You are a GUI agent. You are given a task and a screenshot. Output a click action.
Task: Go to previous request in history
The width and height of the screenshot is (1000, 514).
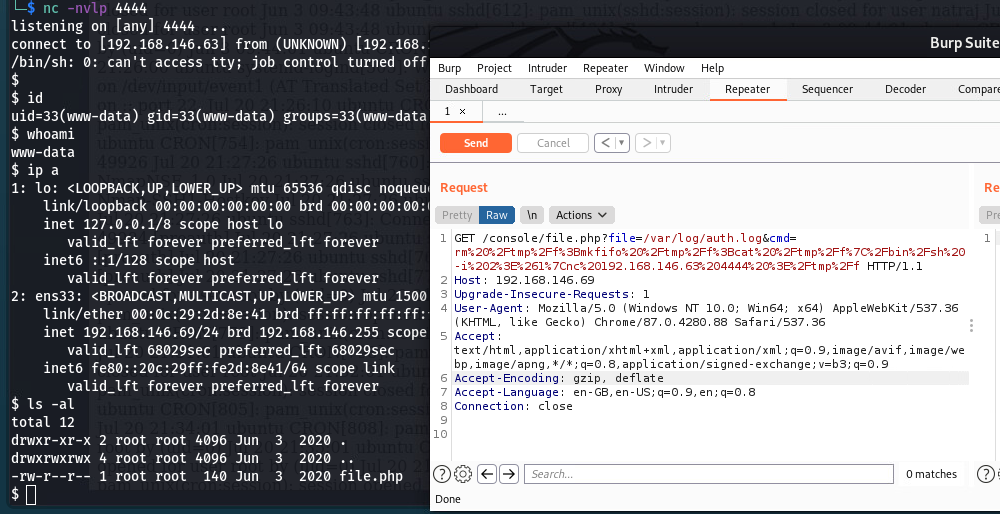tap(605, 143)
